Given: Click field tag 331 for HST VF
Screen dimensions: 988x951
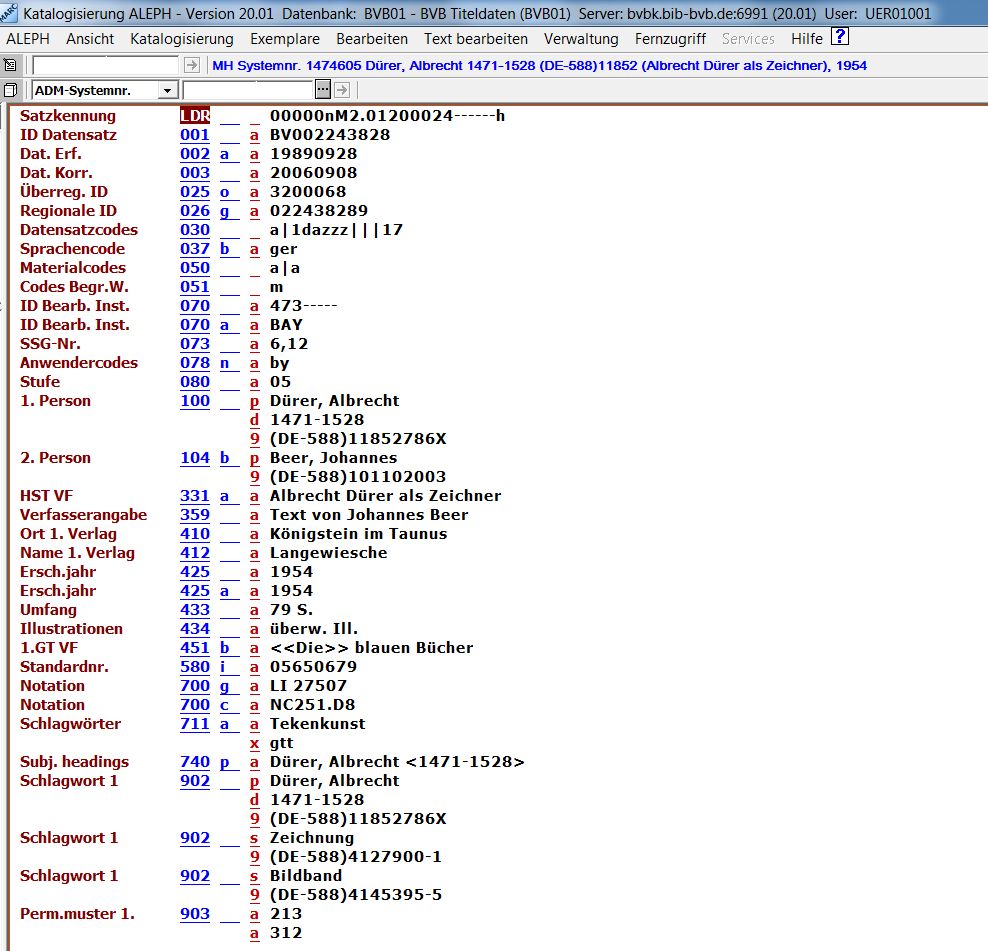Looking at the screenshot, I should [195, 496].
